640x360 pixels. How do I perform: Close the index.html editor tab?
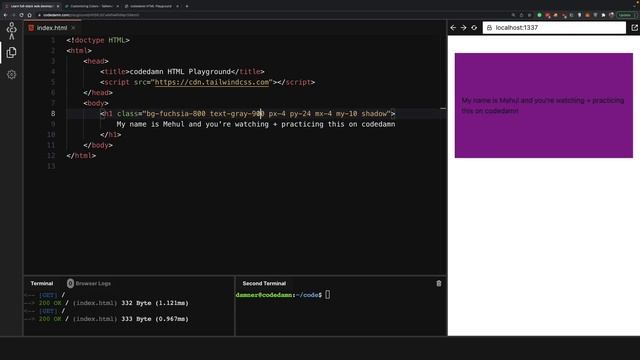coord(73,28)
